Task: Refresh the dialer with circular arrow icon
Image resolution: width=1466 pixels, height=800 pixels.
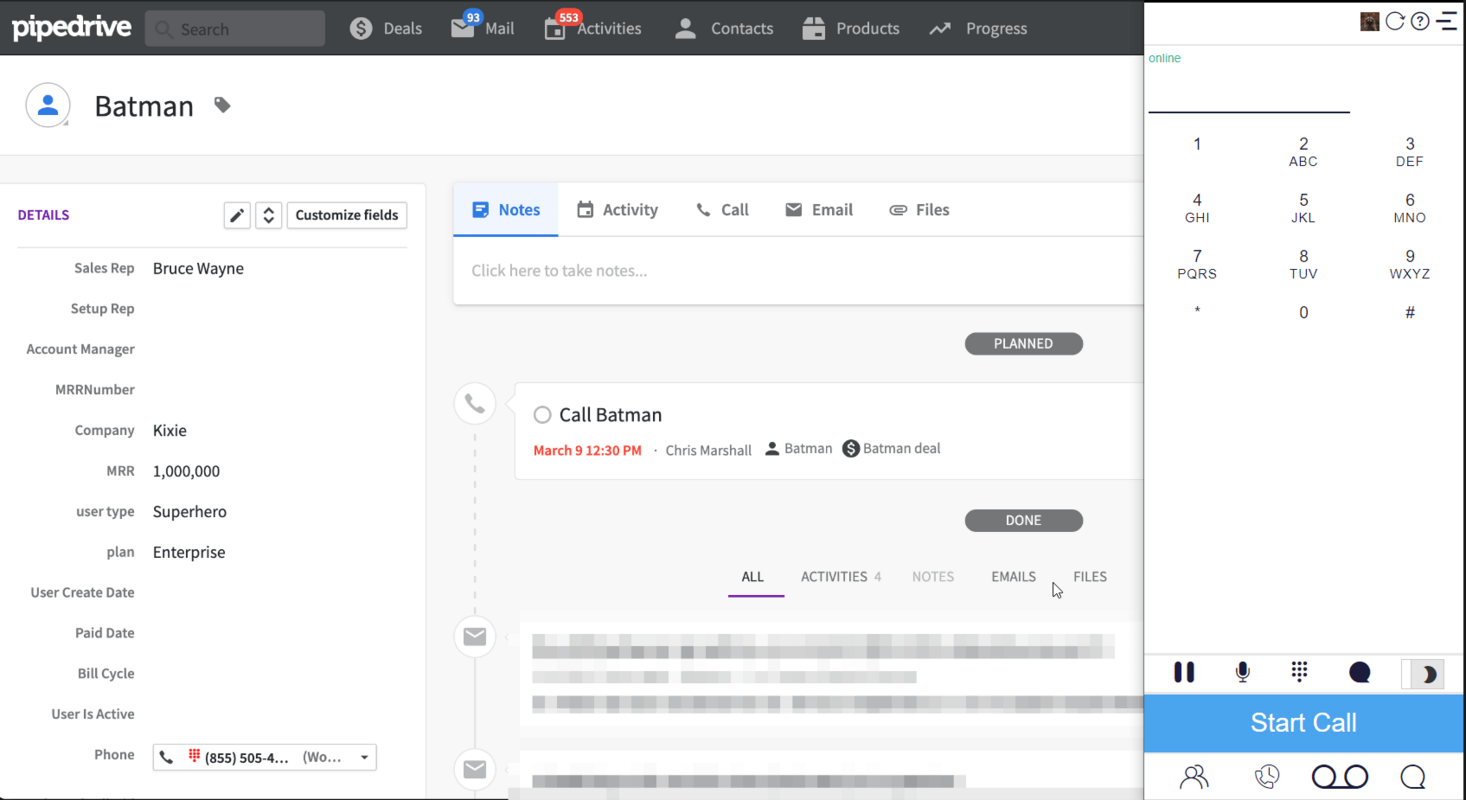Action: [x=1395, y=20]
